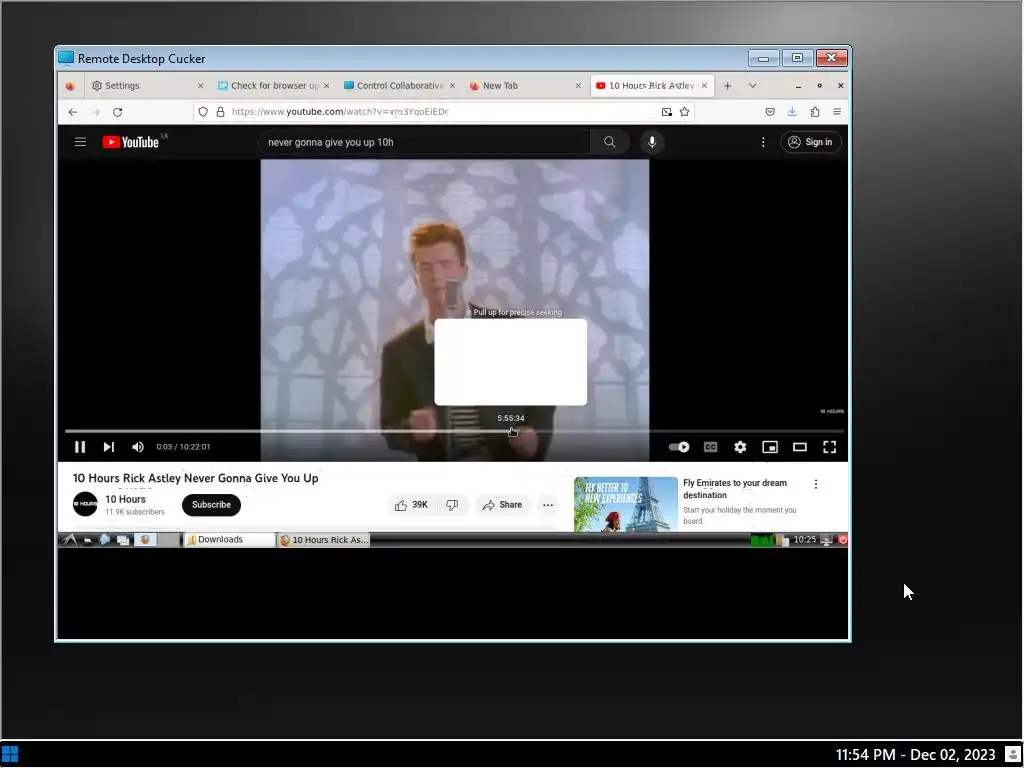
Task: Show site security padlock info
Action: click(221, 112)
